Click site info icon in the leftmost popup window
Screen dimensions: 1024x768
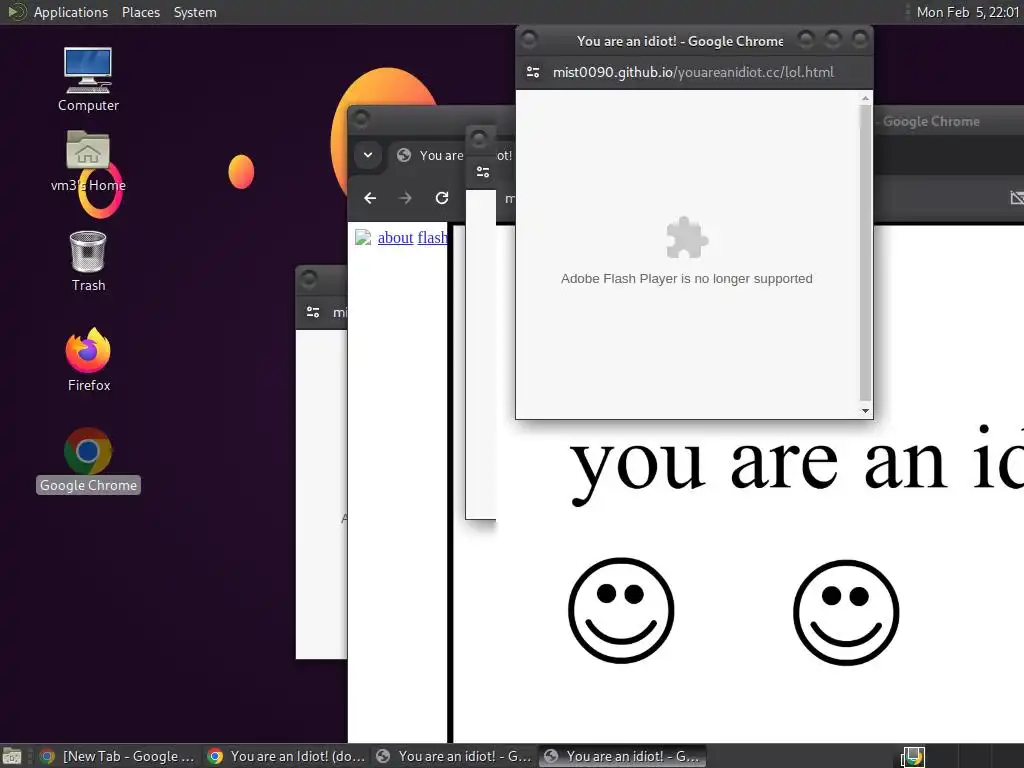pos(313,313)
